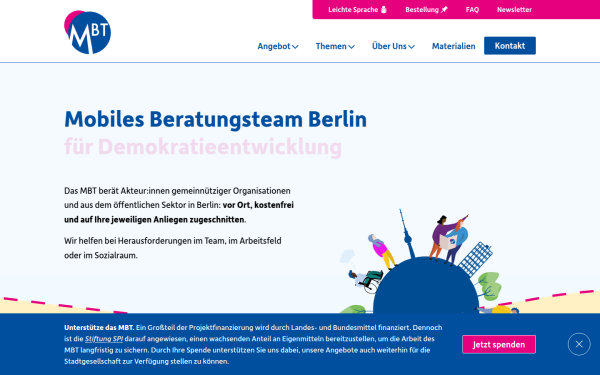Open the Newsletter link
Viewport: 600px width, 375px height.
tap(514, 10)
